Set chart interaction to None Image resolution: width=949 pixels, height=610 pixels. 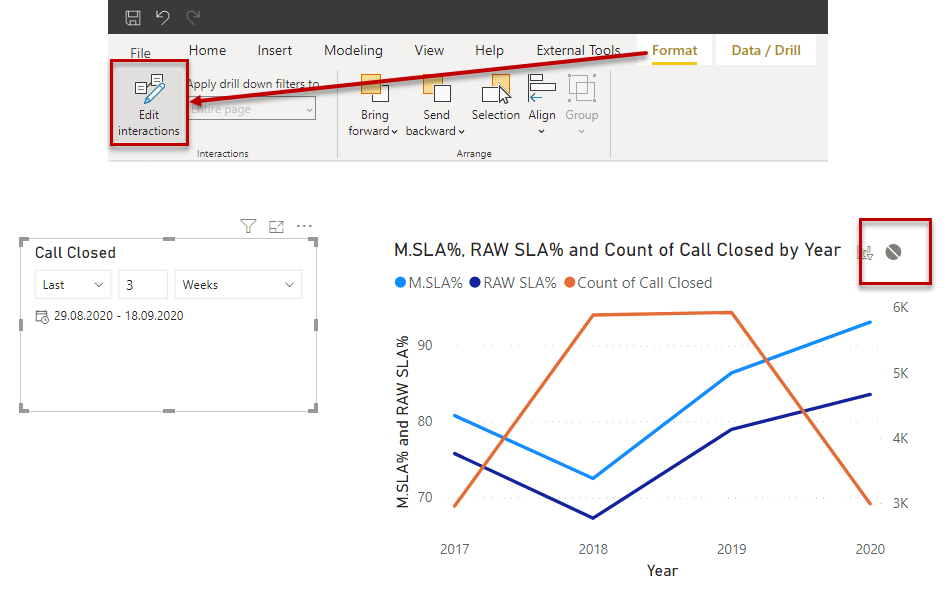point(893,252)
